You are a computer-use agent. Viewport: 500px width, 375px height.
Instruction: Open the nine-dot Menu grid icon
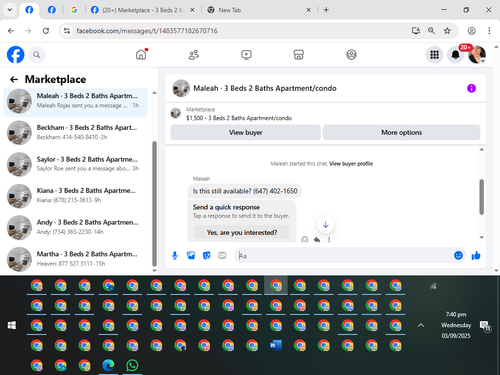434,55
